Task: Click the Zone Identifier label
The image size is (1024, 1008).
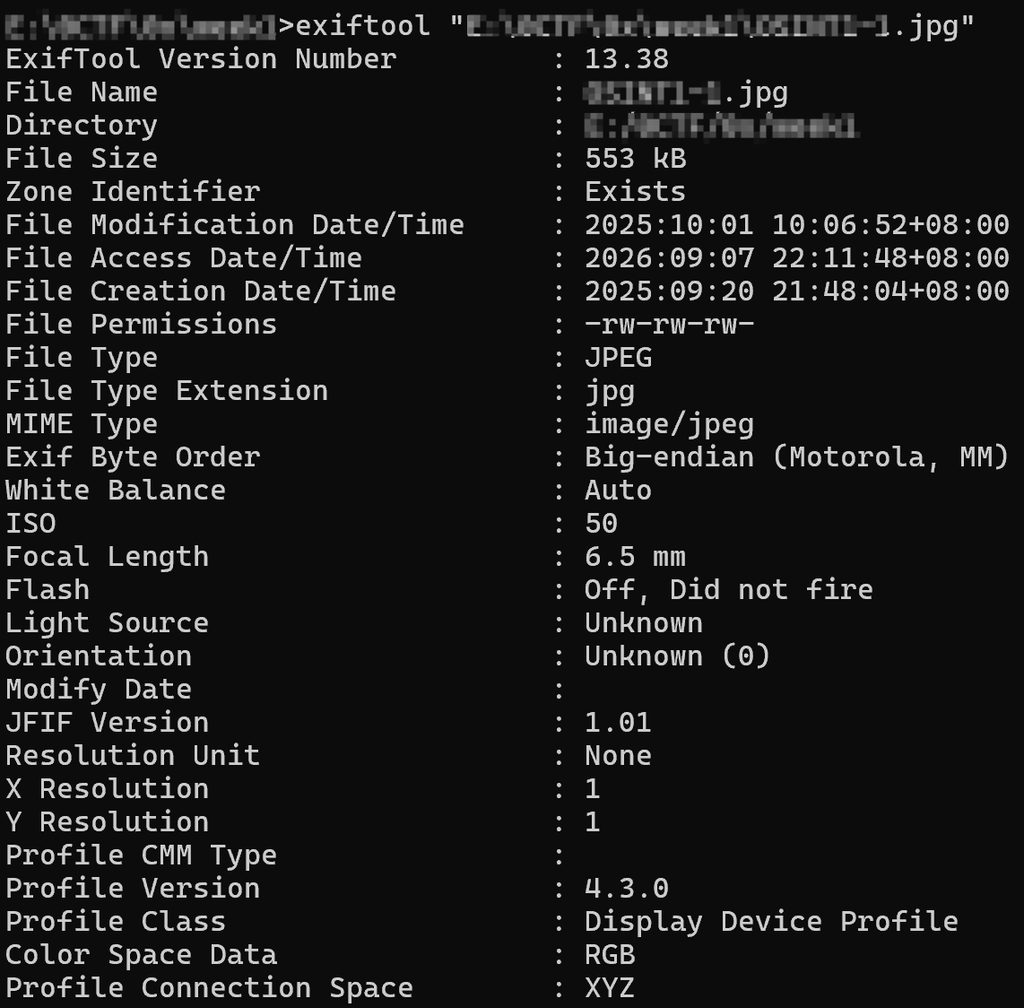Action: 133,192
